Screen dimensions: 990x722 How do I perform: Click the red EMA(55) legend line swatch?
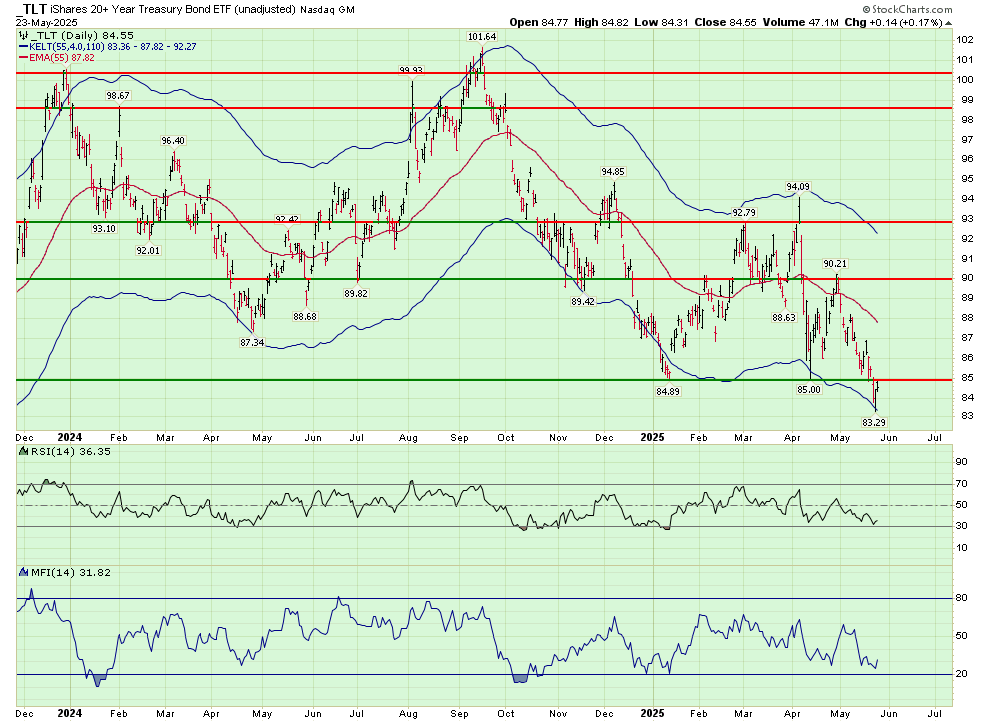[22, 58]
